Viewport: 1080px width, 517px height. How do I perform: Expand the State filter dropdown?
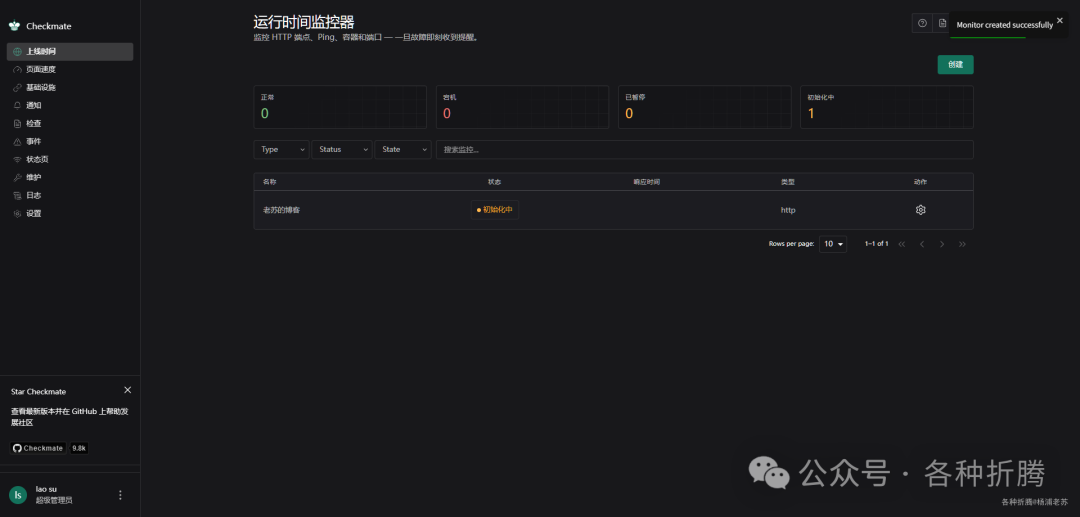click(403, 149)
